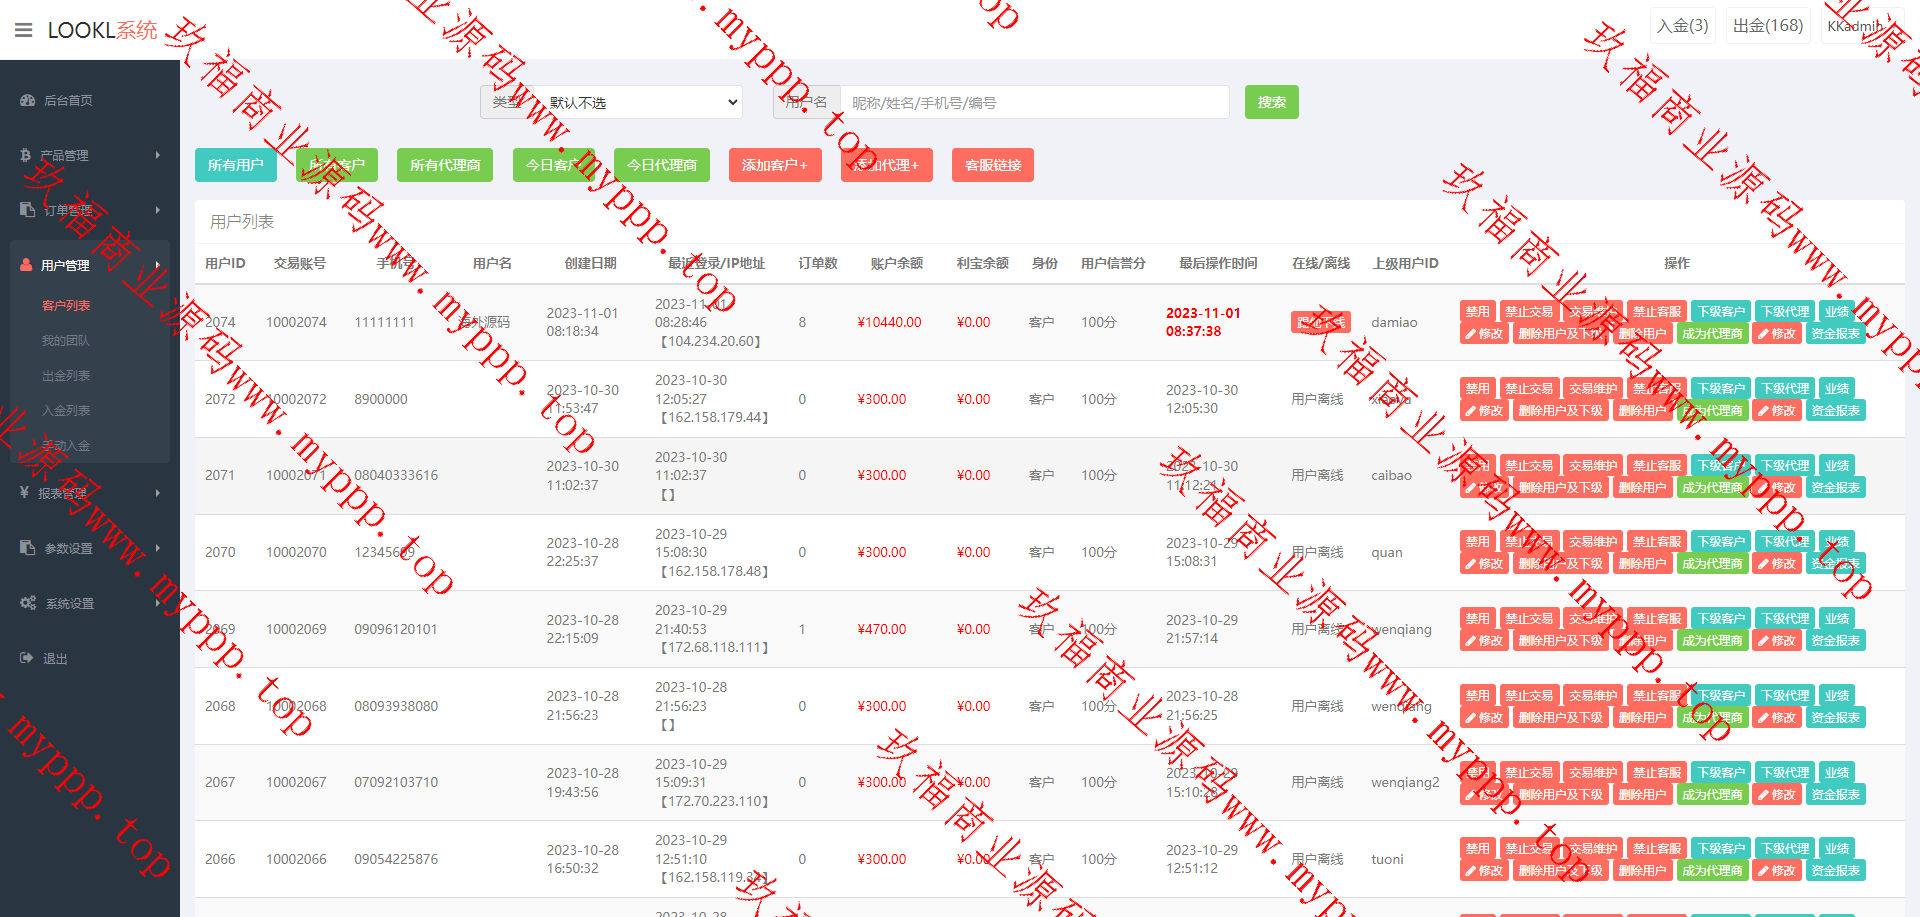Click the green 搜索 button

tap(1272, 102)
